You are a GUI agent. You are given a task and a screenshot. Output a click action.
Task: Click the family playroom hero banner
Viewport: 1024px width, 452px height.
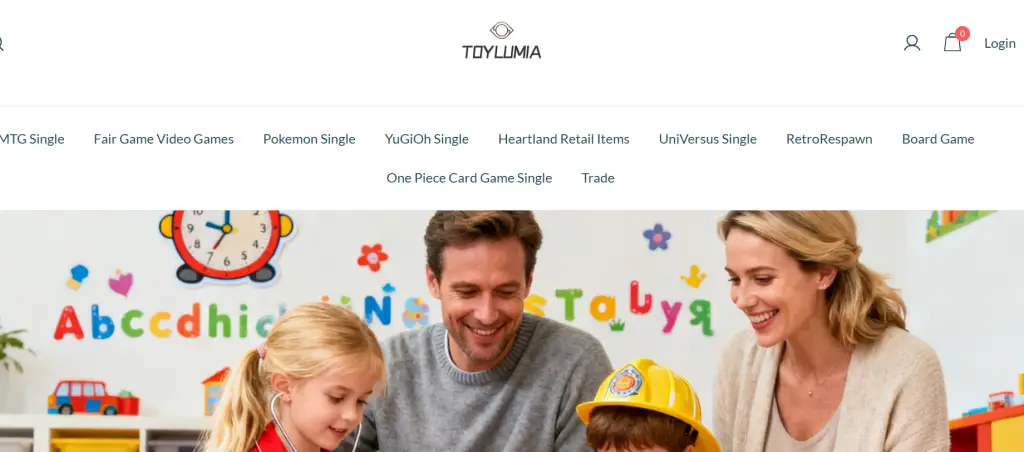point(512,331)
